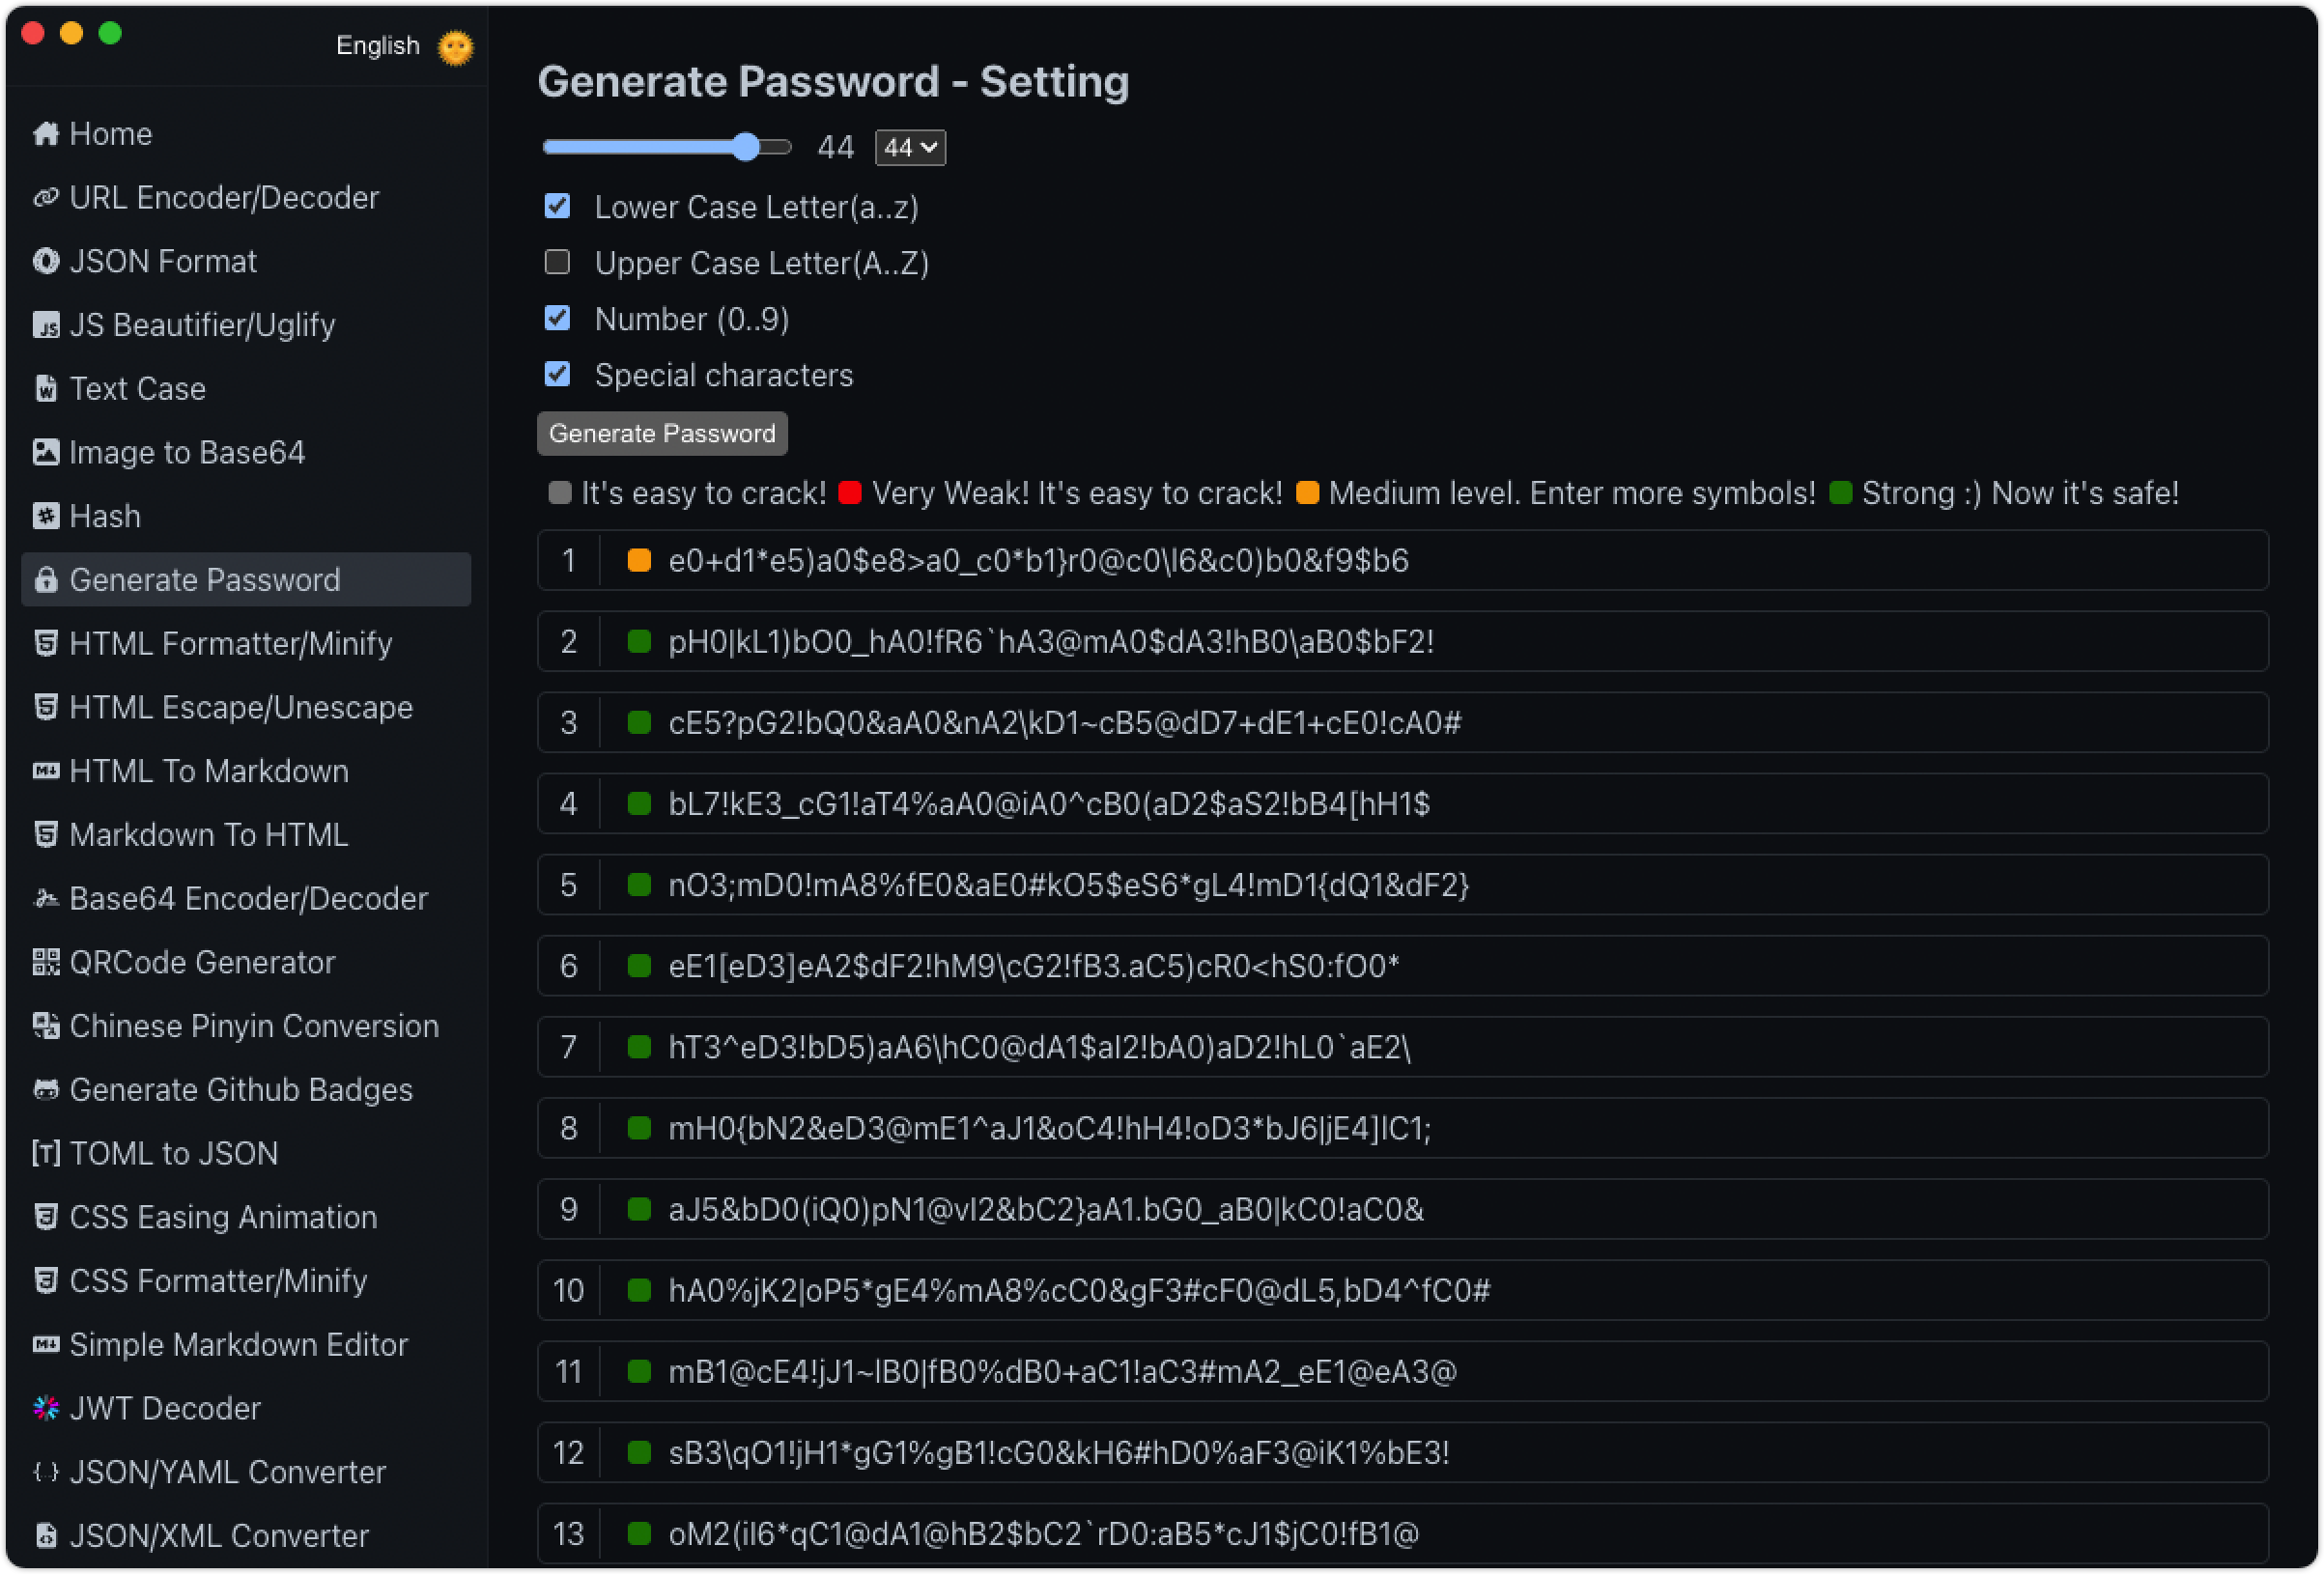Click the Hash sidebar icon
Viewport: 2324px width, 1574px height.
[46, 516]
